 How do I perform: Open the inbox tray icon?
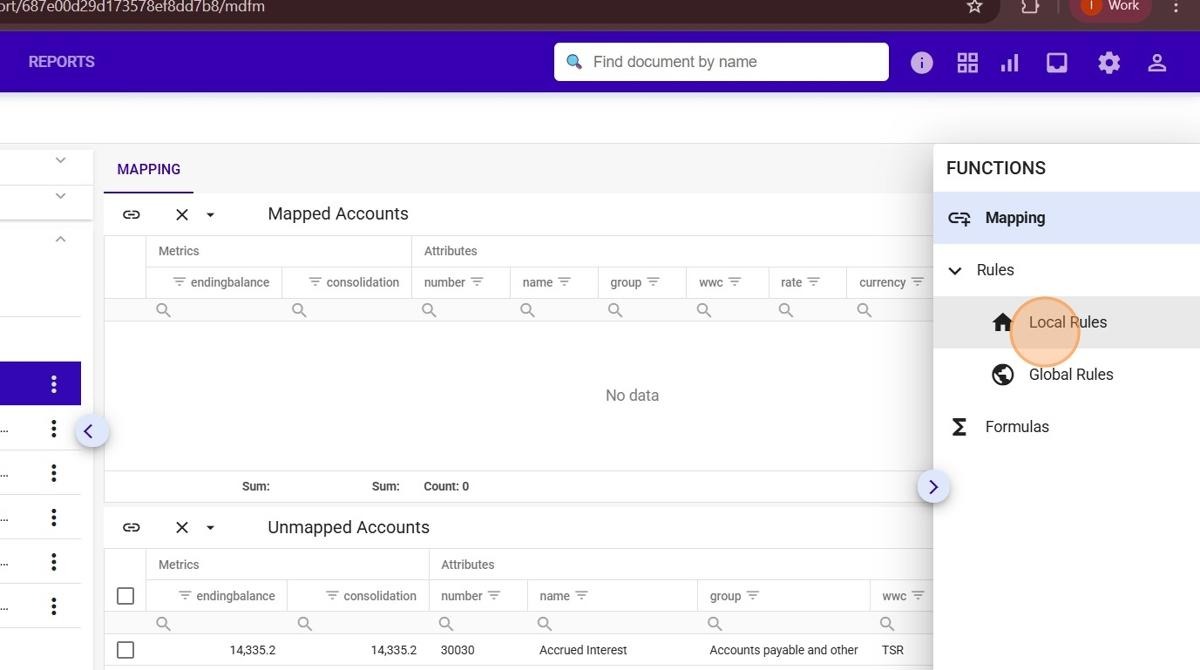coord(1057,63)
